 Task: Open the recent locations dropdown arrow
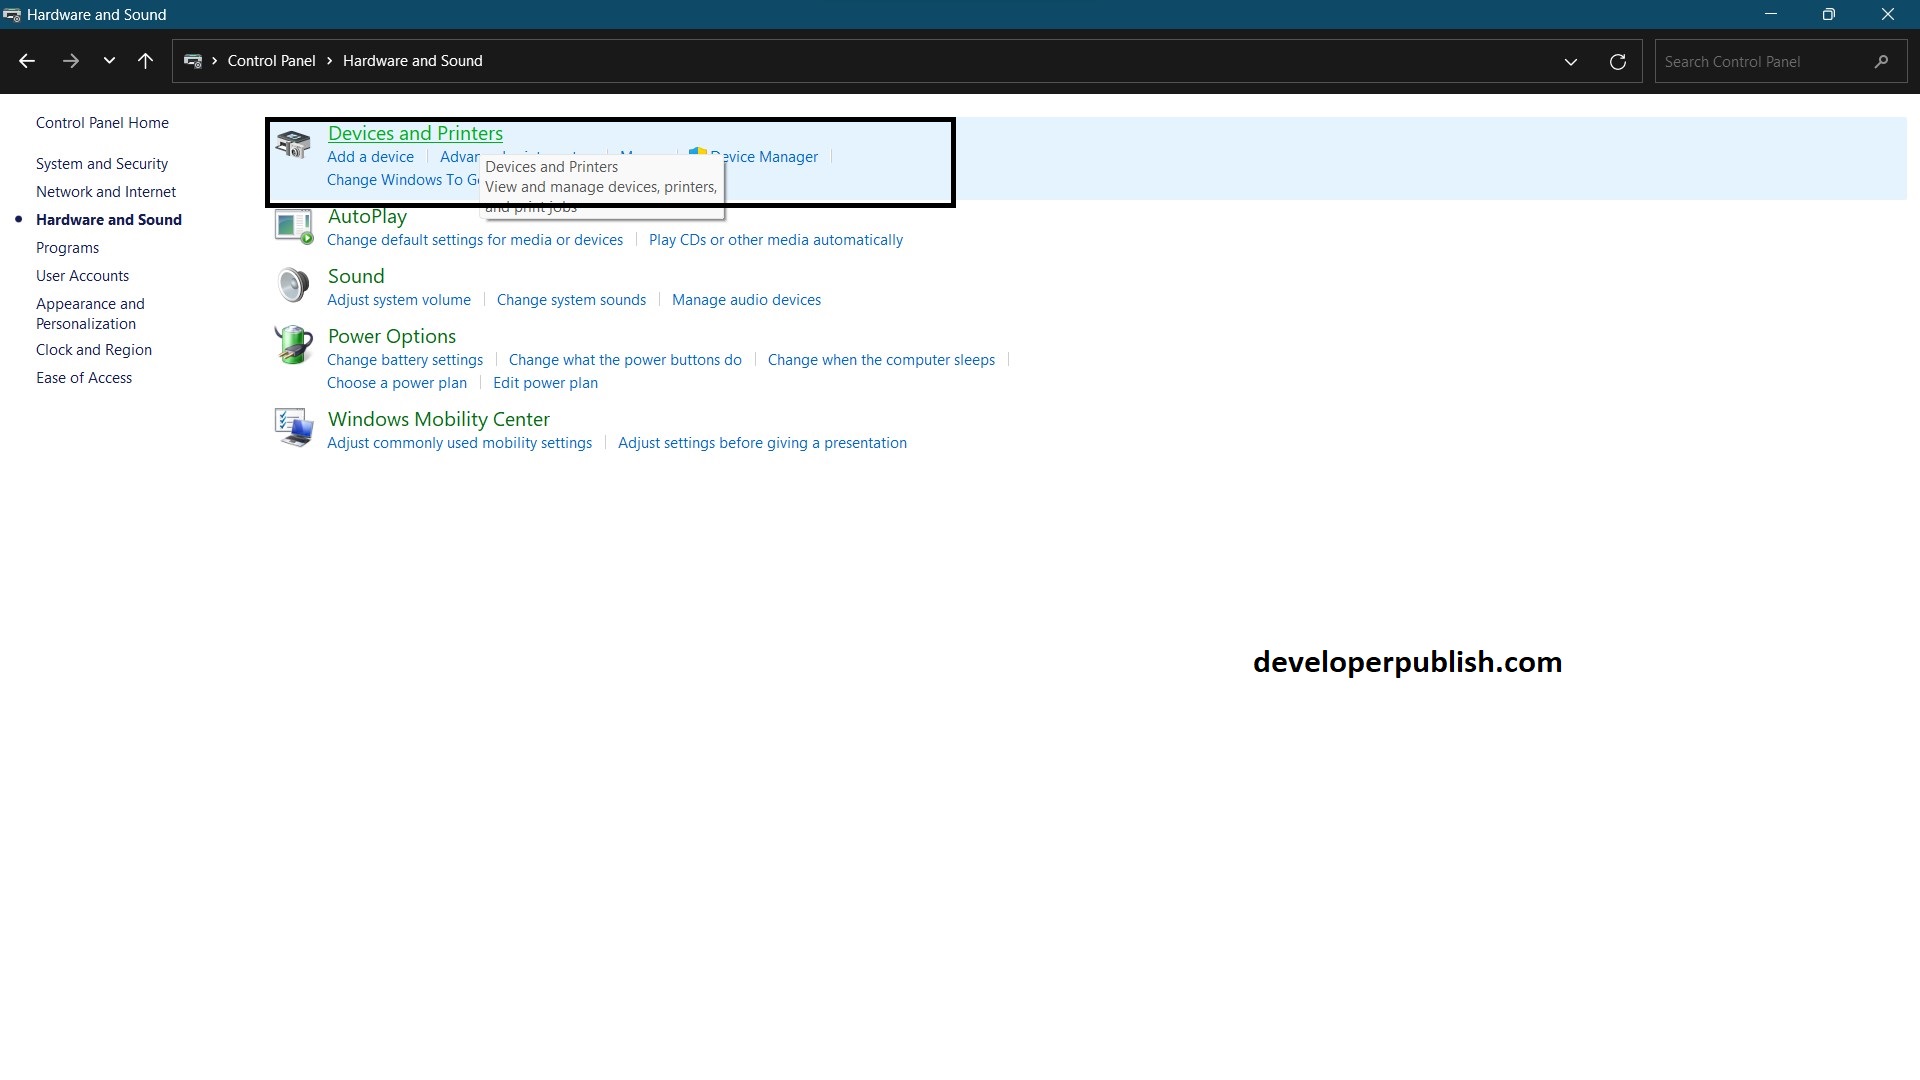point(109,61)
